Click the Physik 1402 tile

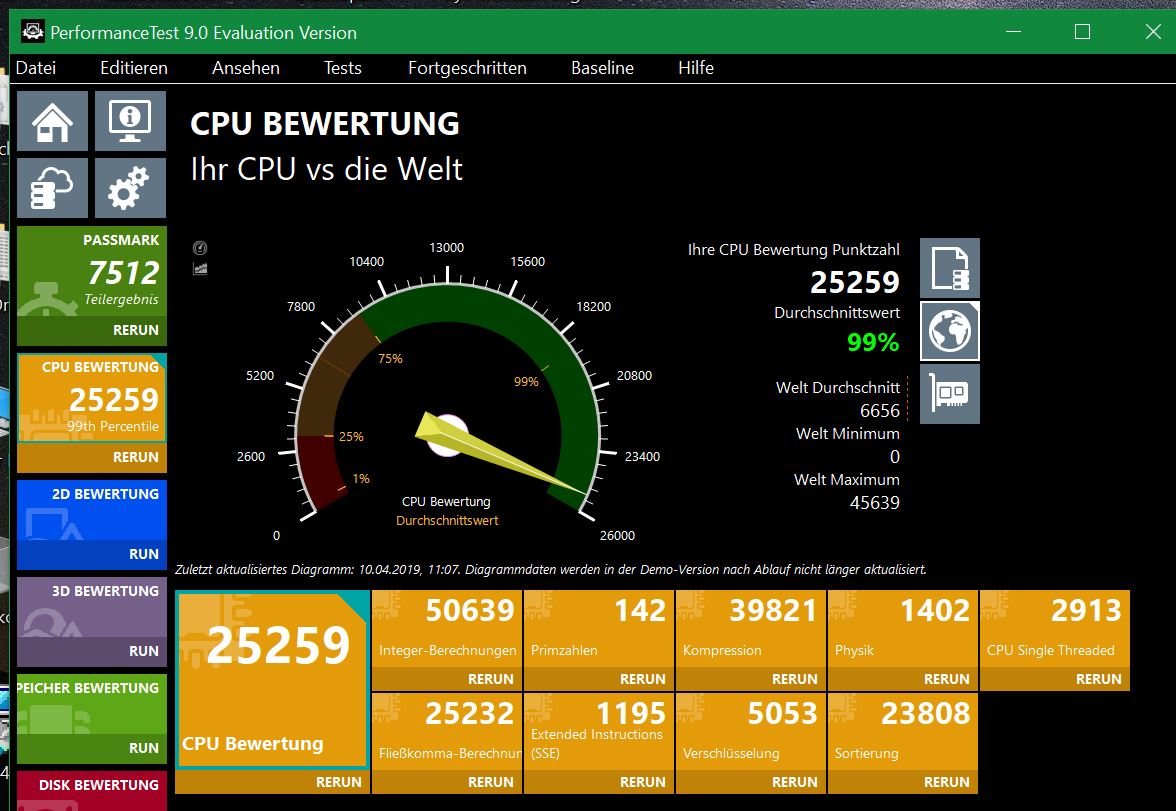[903, 629]
